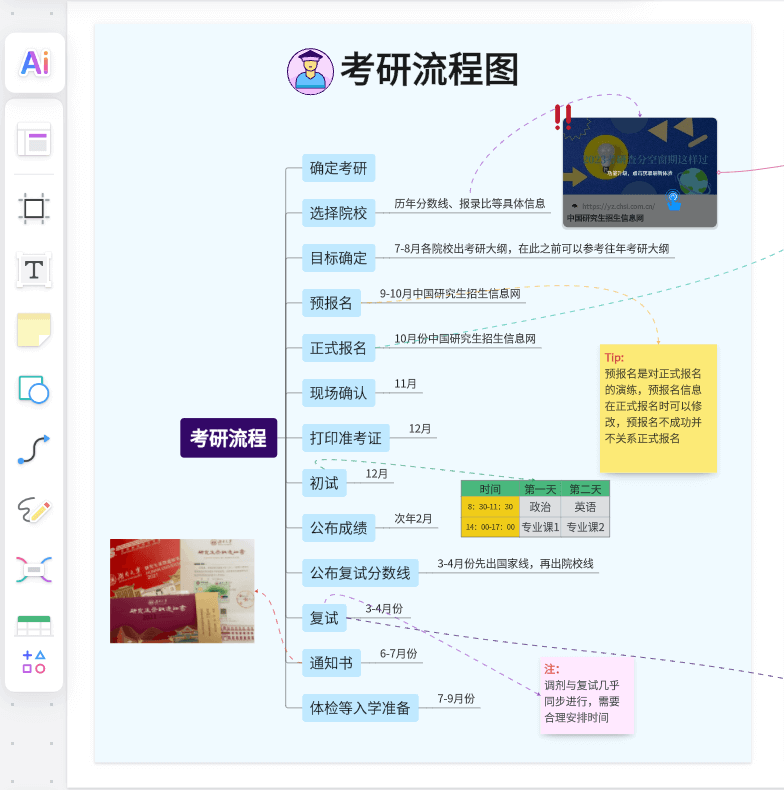Select the 考研流程 root node
This screenshot has height=790, width=784.
(228, 438)
